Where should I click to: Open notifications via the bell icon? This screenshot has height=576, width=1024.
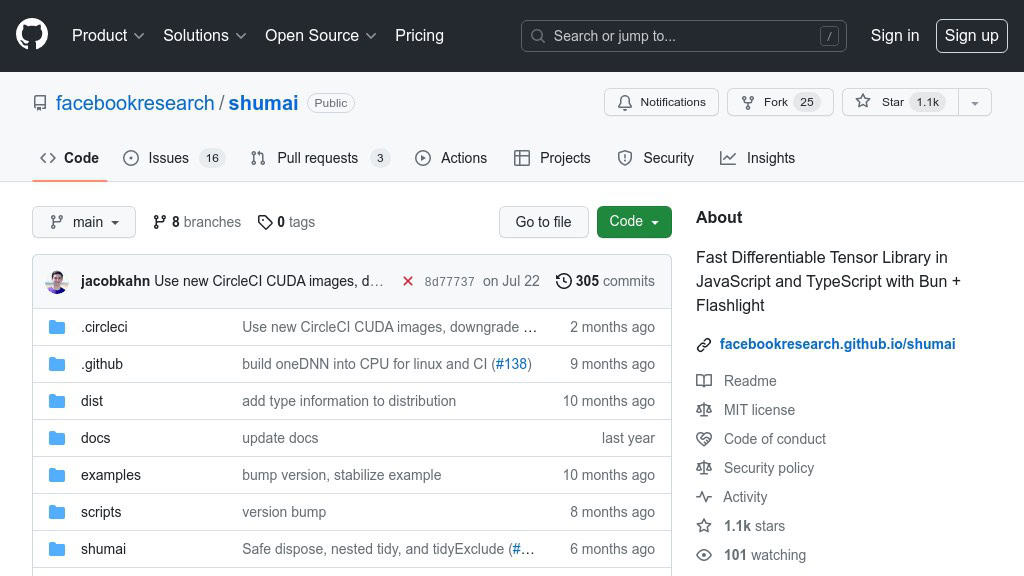click(625, 102)
